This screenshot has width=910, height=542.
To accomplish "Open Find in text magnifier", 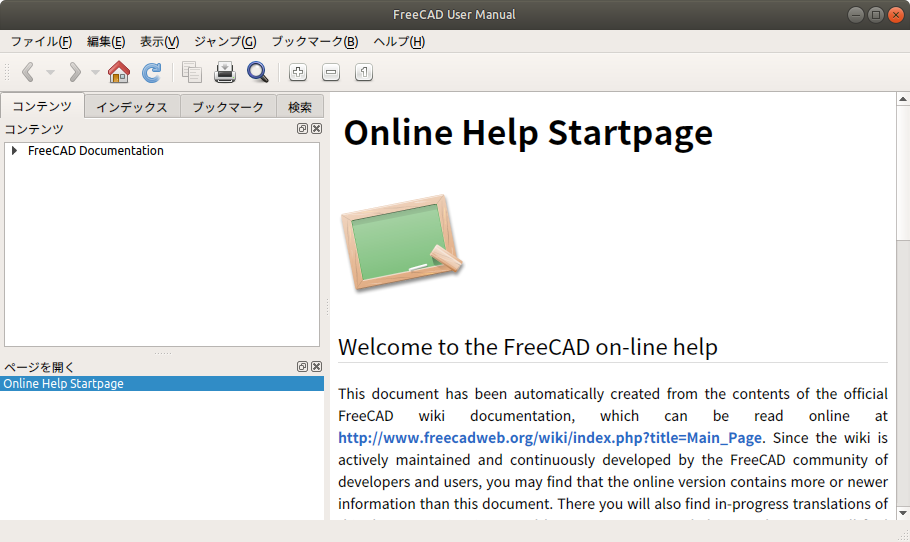I will 258,72.
